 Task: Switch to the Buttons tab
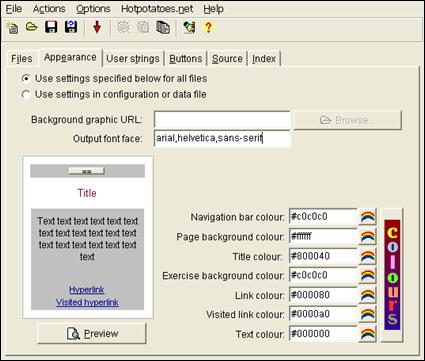coord(186,59)
